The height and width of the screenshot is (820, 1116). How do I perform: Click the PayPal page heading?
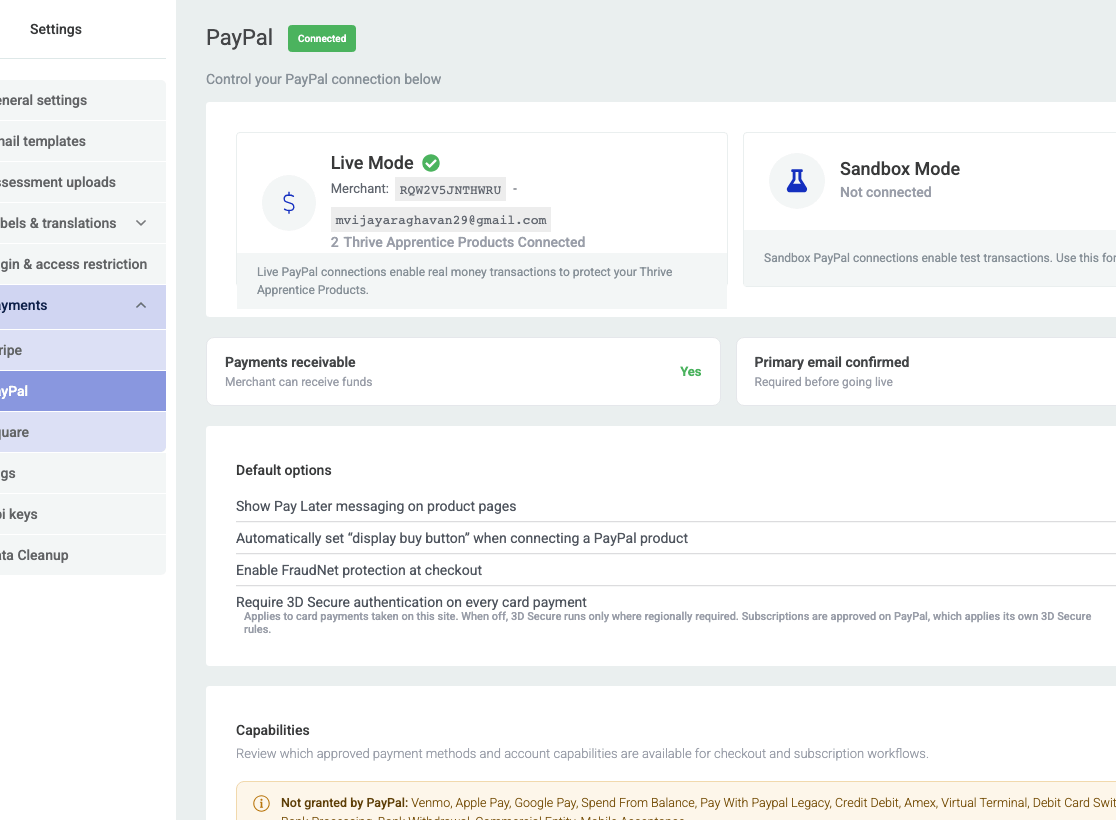tap(239, 38)
